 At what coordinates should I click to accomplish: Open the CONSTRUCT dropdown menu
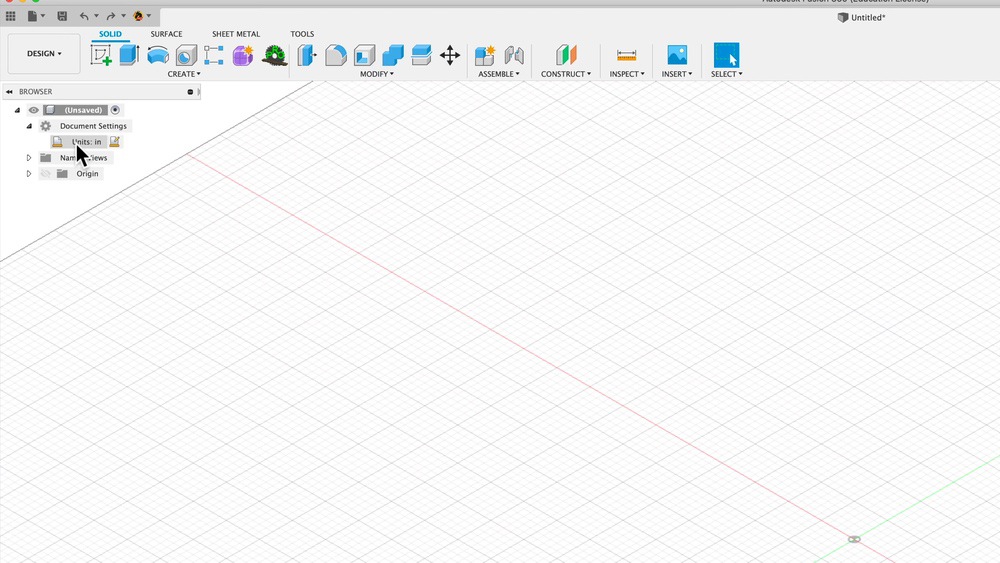click(566, 74)
